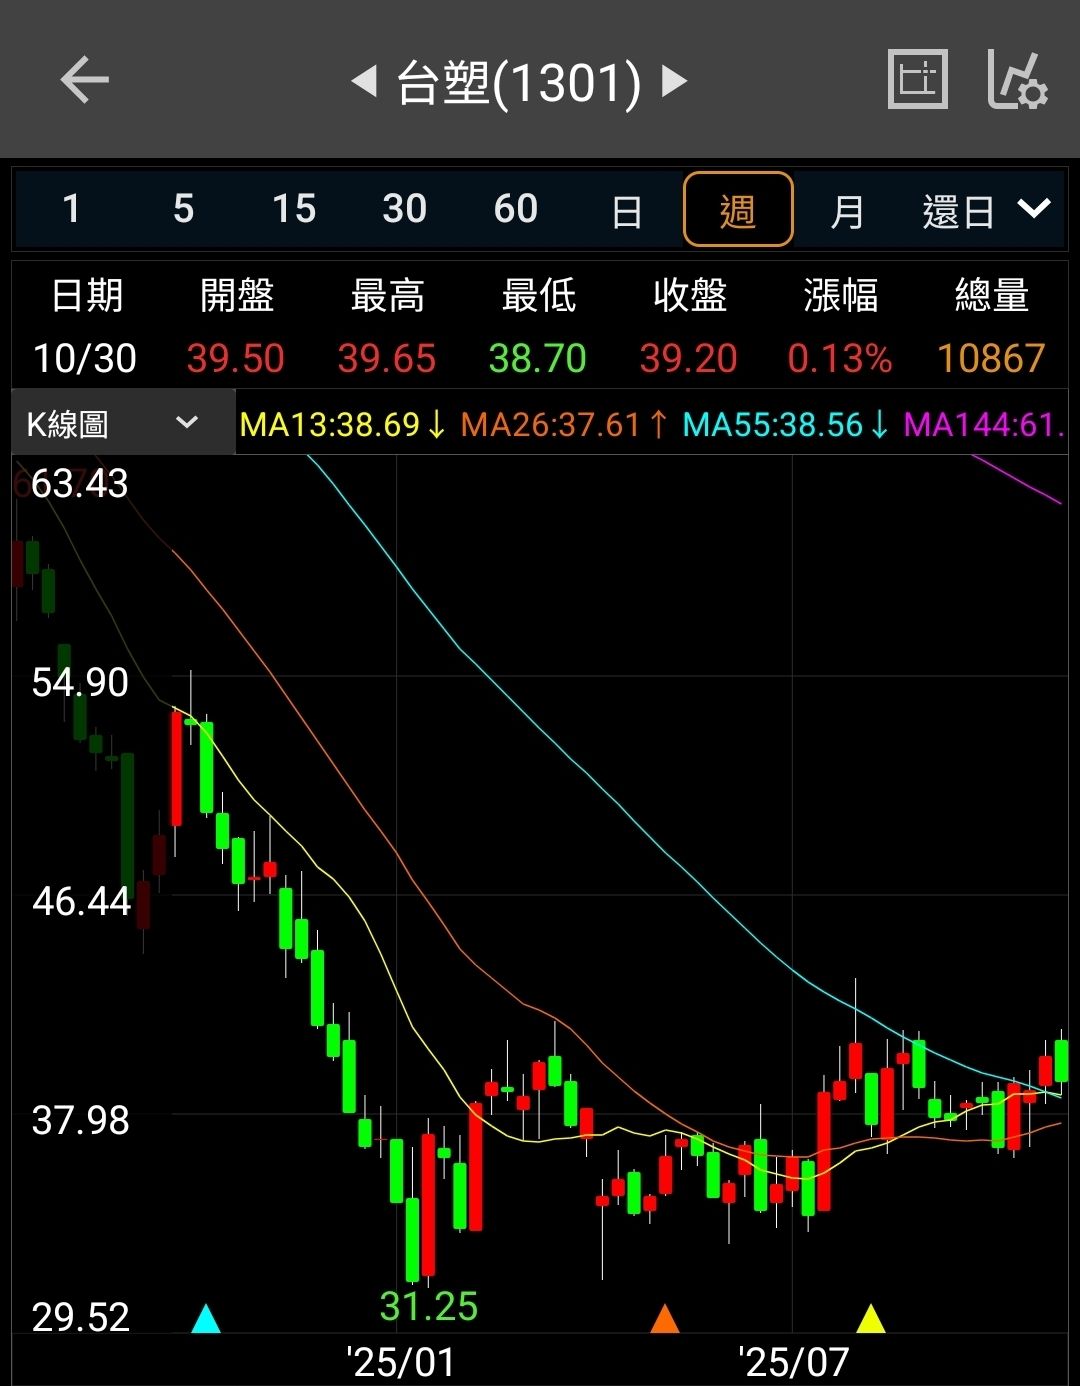
Task: Tap the 最低 column header
Action: [539, 296]
